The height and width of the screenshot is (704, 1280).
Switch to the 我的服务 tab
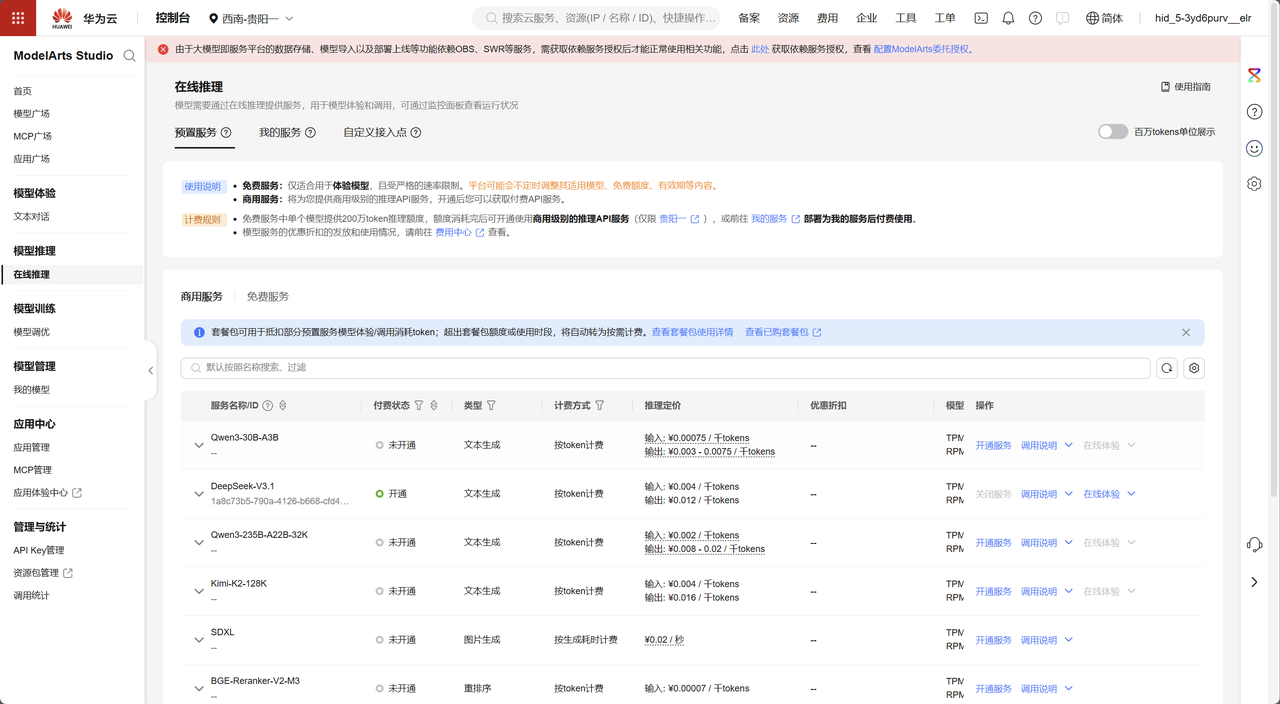[x=280, y=132]
